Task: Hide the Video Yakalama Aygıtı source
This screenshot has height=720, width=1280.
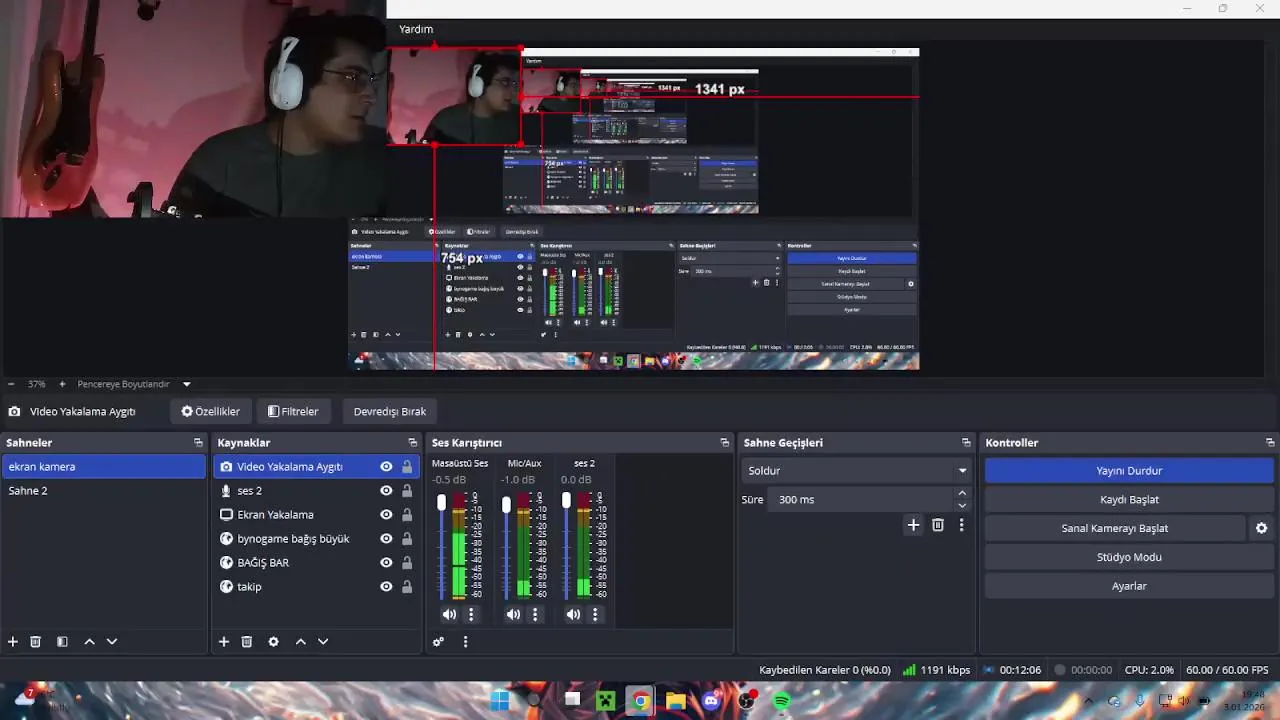Action: pyautogui.click(x=386, y=467)
